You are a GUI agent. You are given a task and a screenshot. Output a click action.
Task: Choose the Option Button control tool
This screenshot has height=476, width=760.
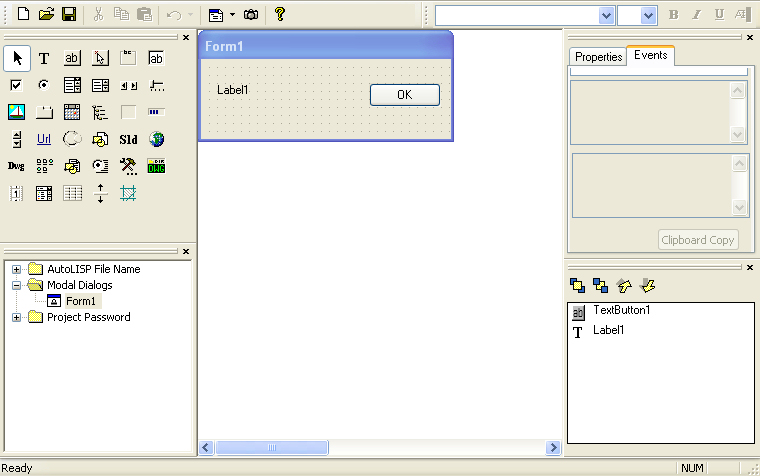click(44, 86)
